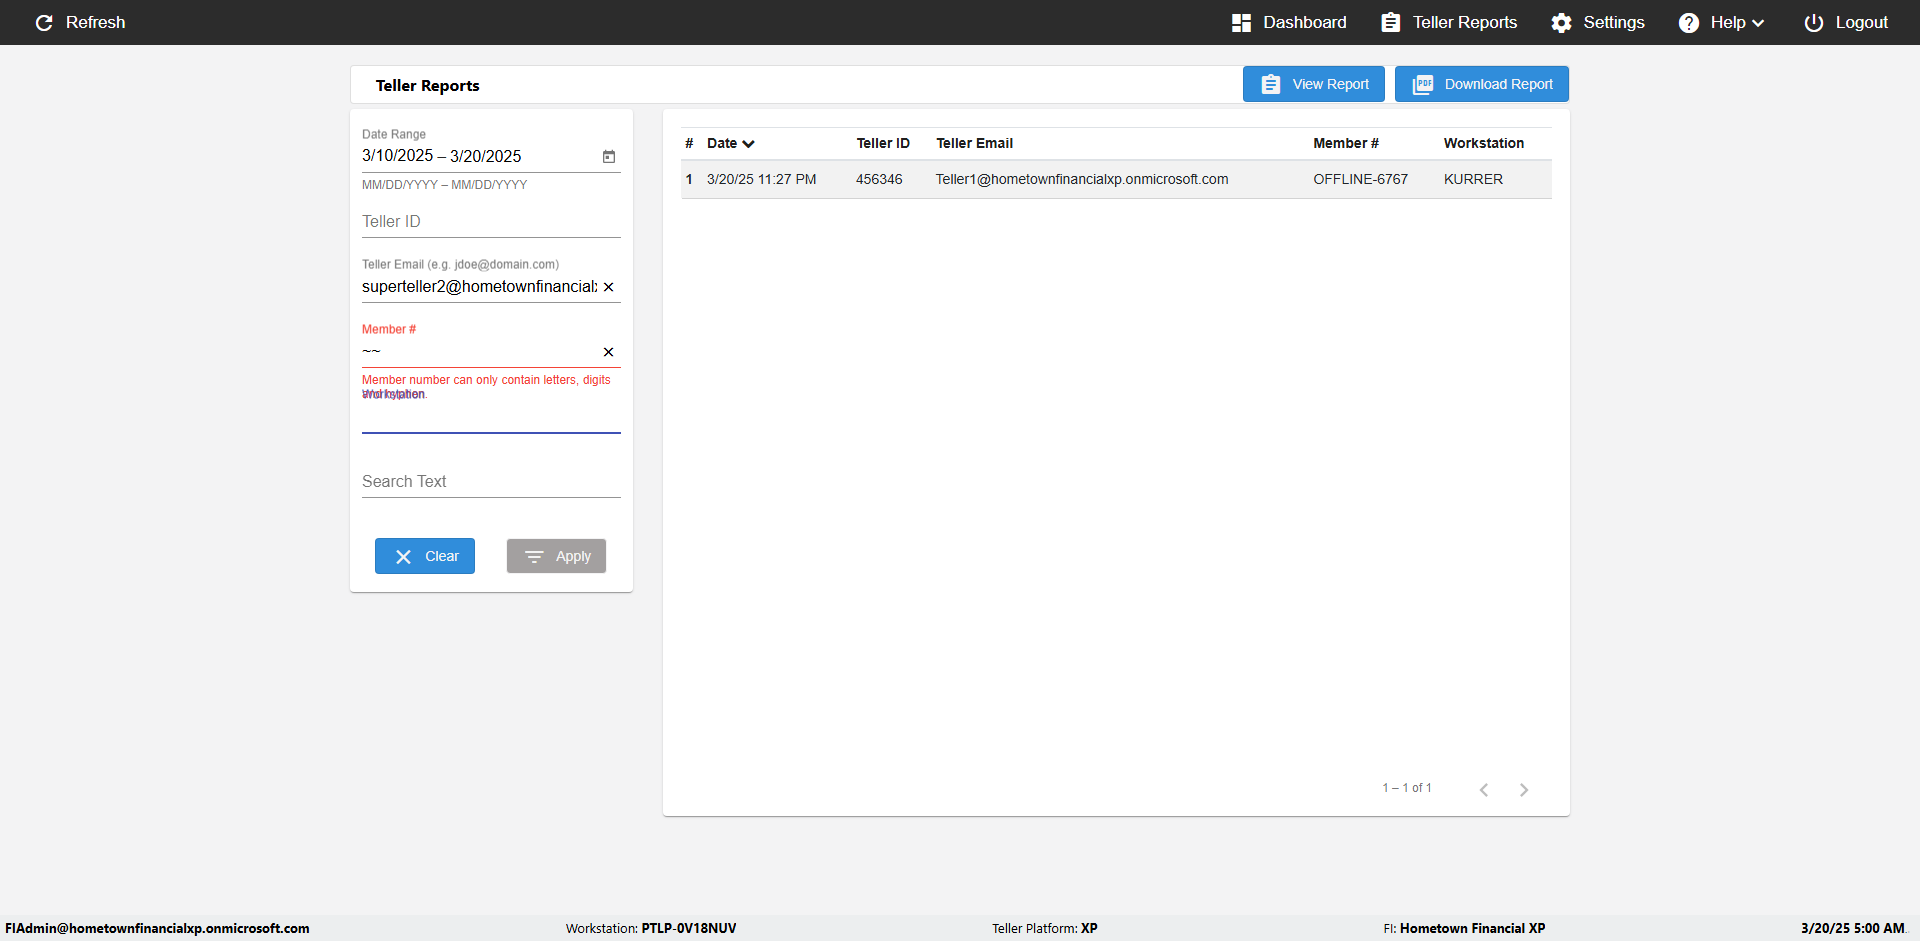1920x941 pixels.
Task: Click the Refresh circular arrow icon
Action: pyautogui.click(x=44, y=23)
